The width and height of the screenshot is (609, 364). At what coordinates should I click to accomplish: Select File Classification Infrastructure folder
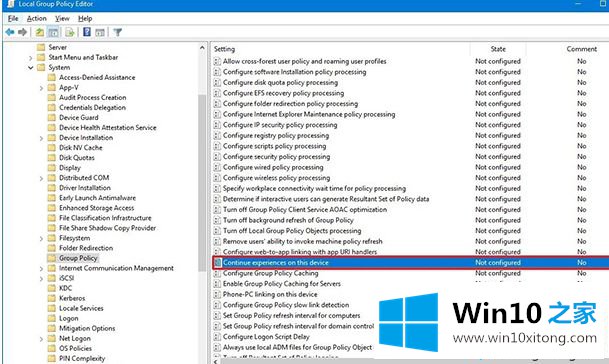point(105,218)
